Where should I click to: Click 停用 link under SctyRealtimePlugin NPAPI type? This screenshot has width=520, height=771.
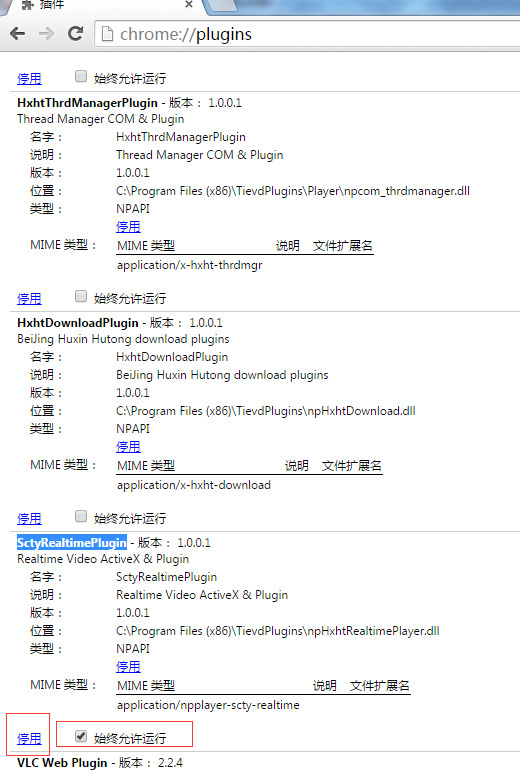click(128, 667)
